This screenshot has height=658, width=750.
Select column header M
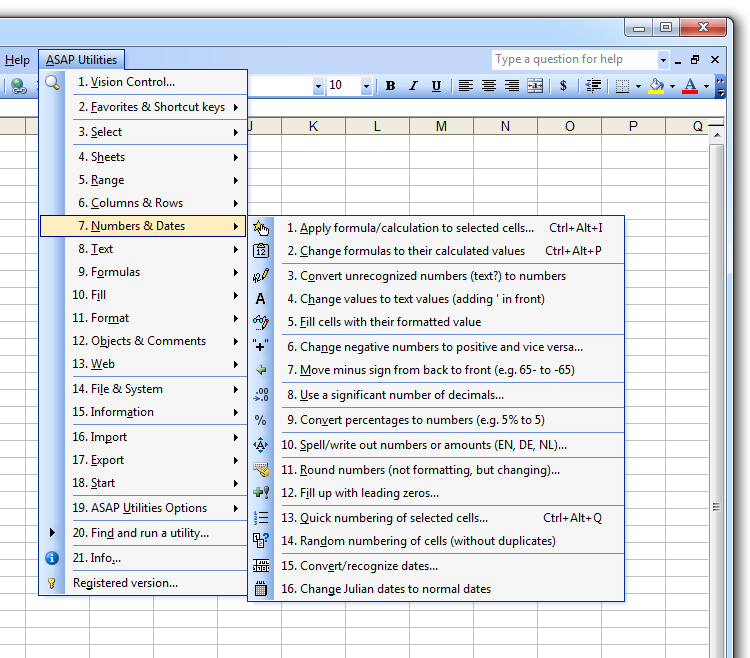pos(441,126)
